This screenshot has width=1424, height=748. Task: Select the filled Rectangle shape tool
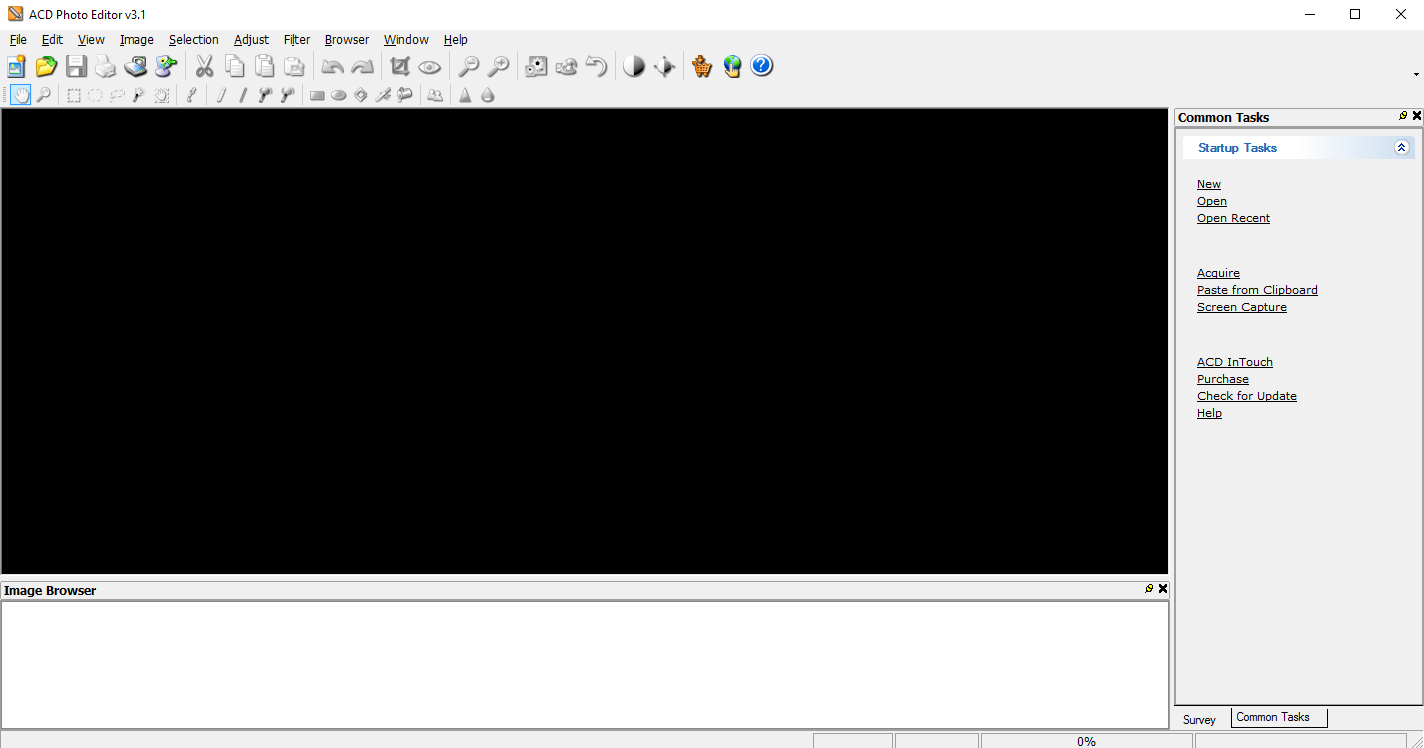317,95
